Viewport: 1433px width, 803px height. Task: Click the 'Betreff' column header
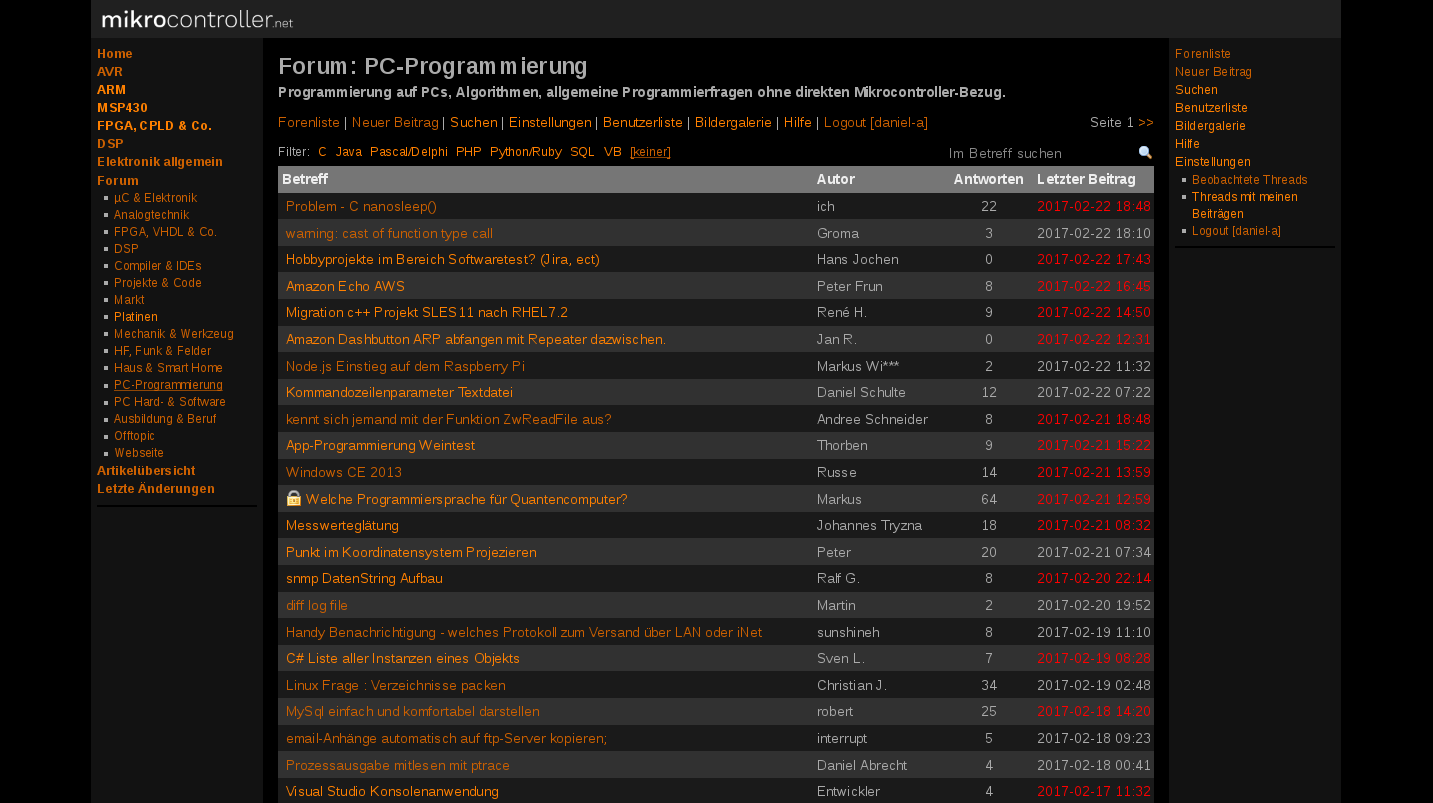coord(305,179)
